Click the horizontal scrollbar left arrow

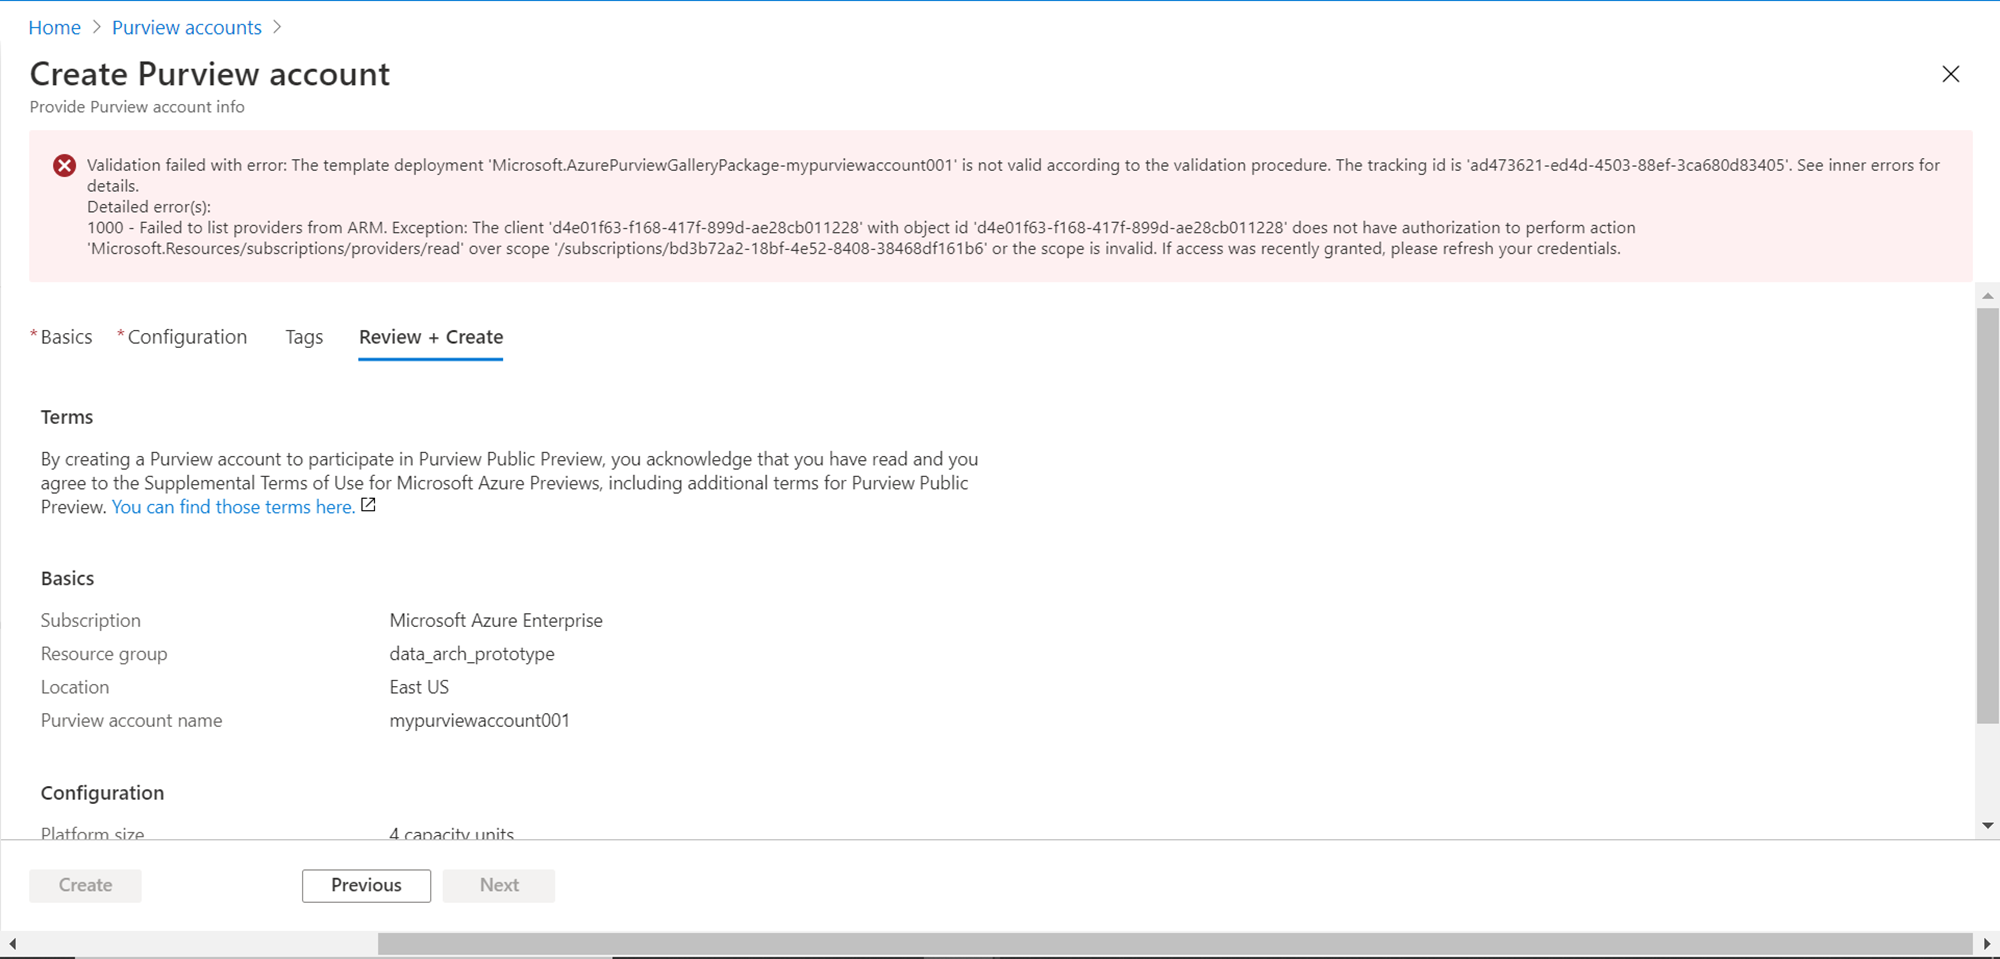pyautogui.click(x=12, y=943)
